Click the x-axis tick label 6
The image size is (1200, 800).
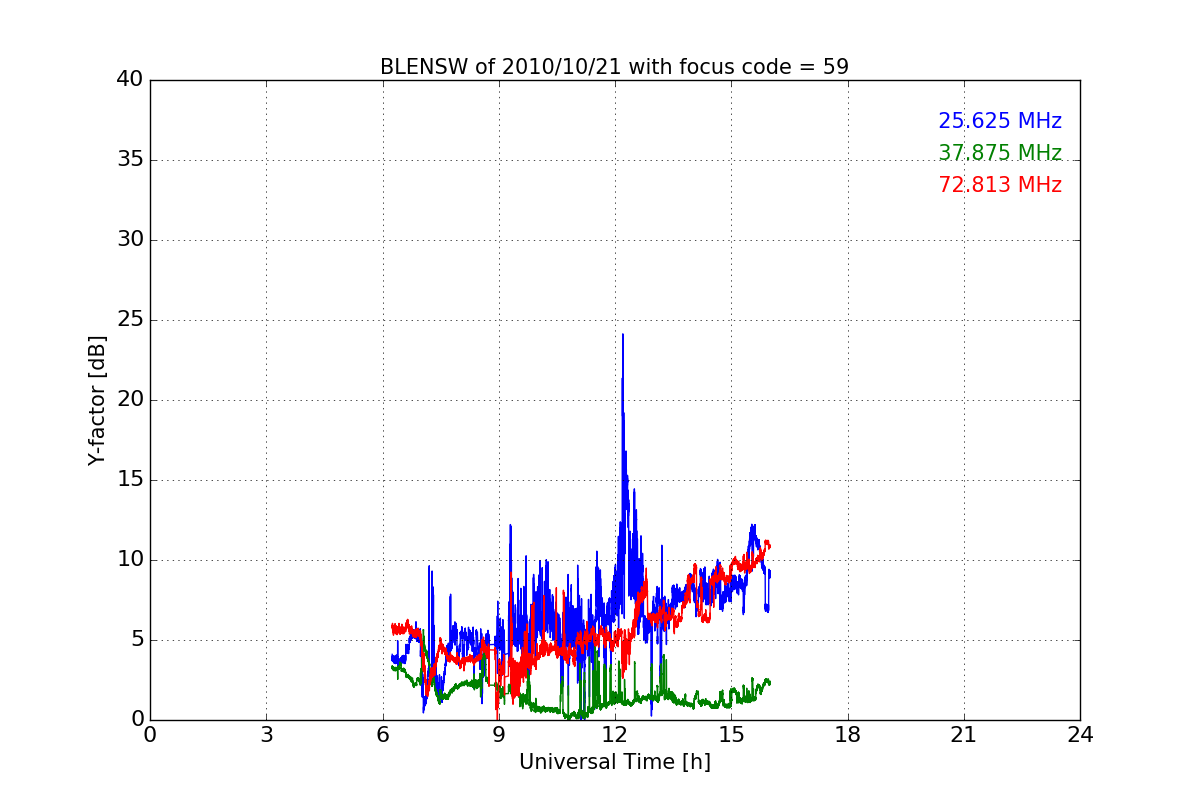(x=382, y=735)
